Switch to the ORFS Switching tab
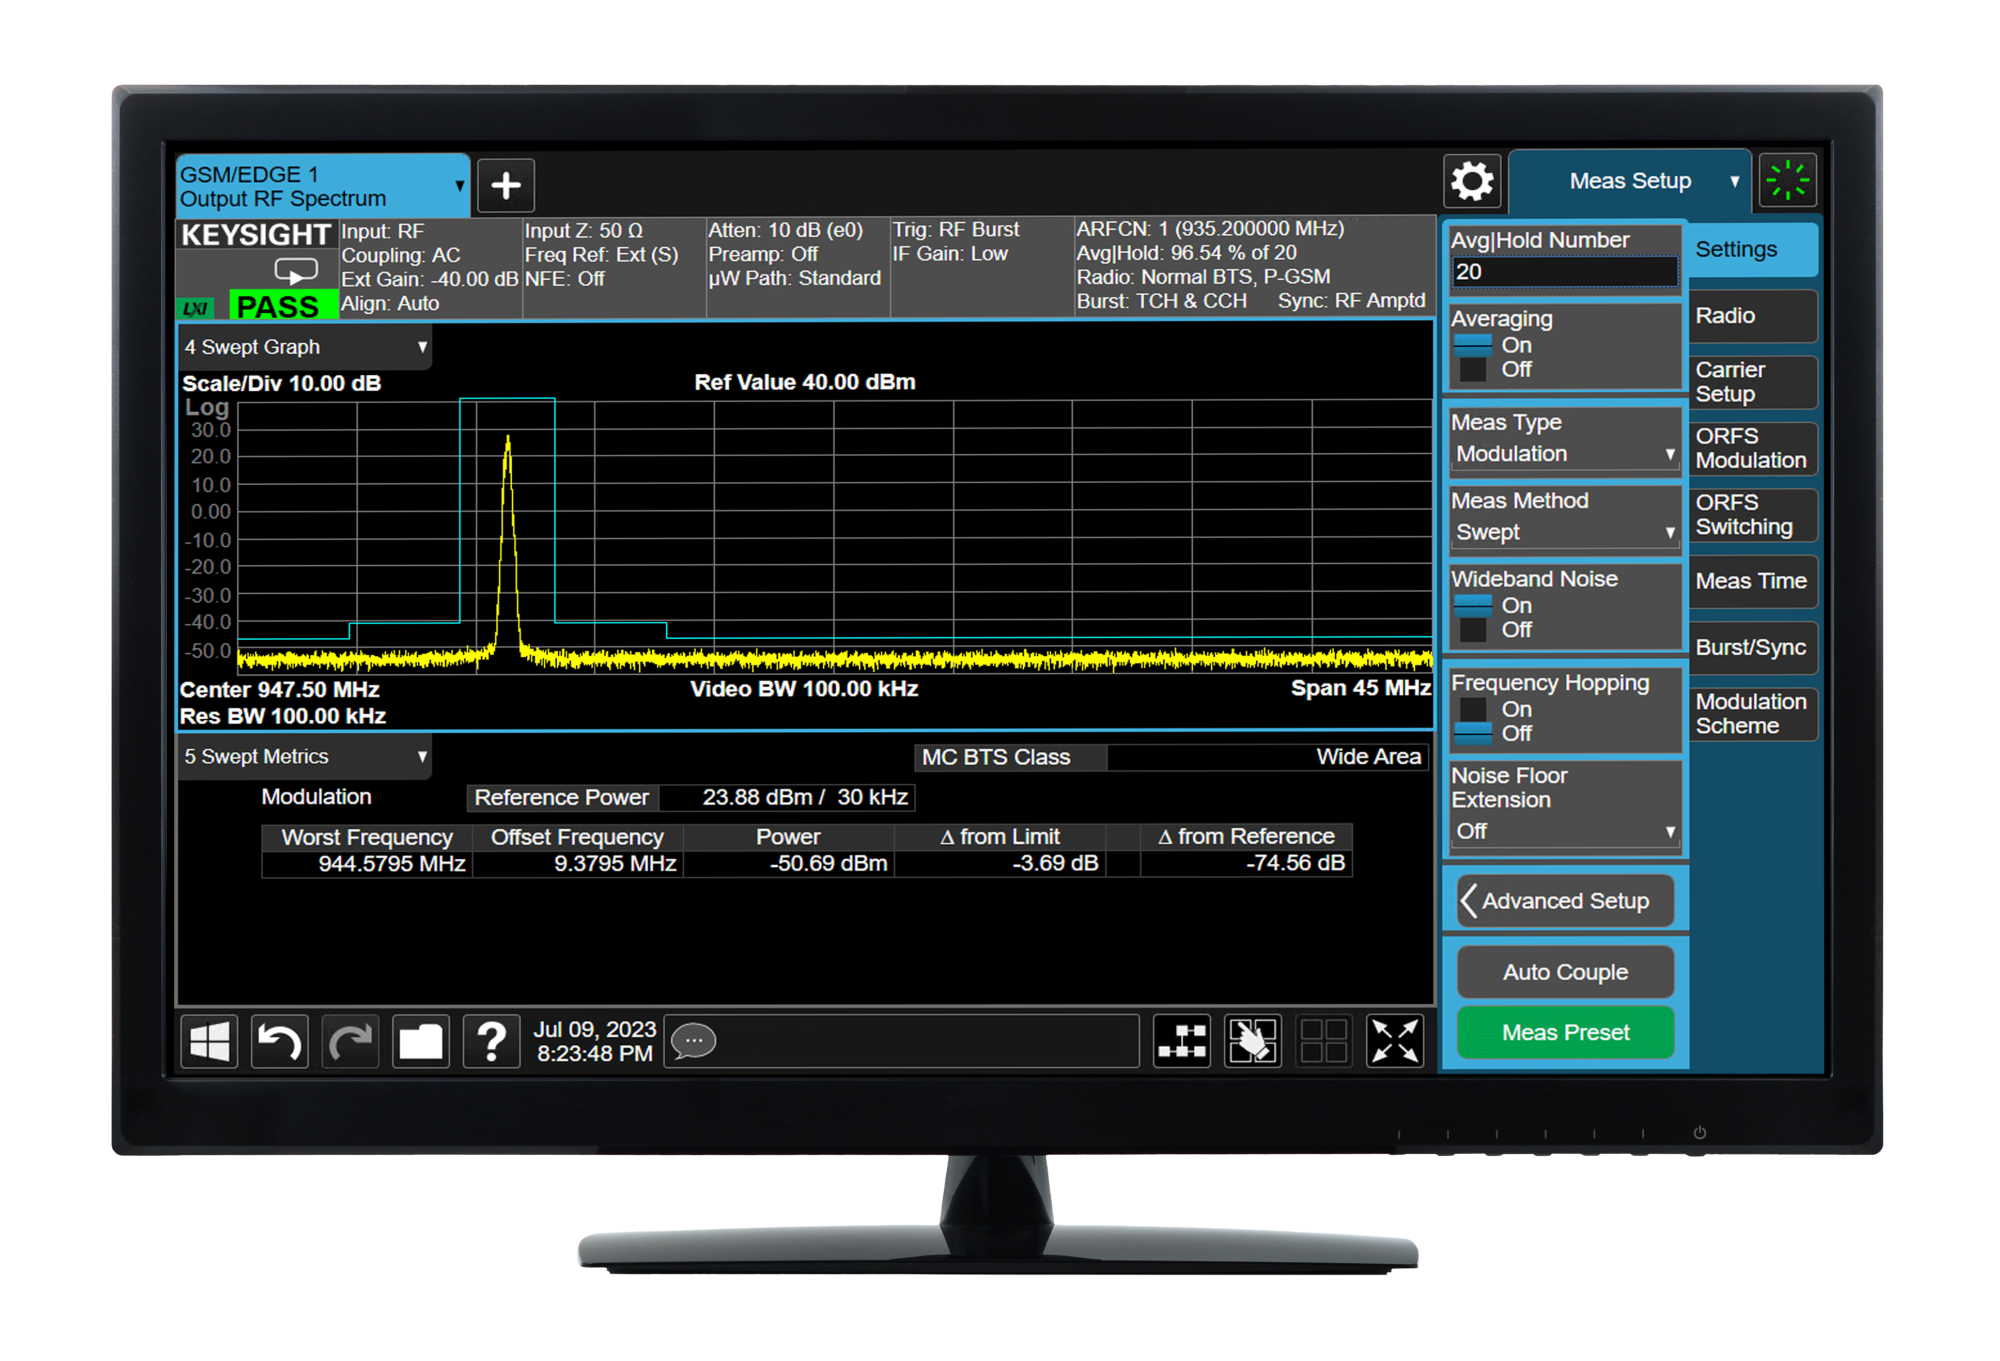 [x=1751, y=515]
